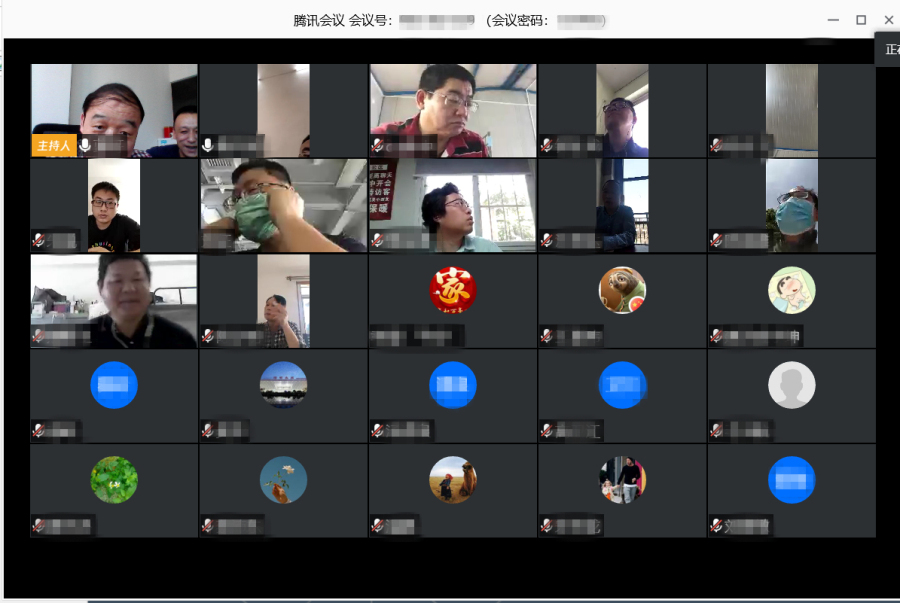Select video tile with red banner behind person
The height and width of the screenshot is (603, 900).
point(452,205)
